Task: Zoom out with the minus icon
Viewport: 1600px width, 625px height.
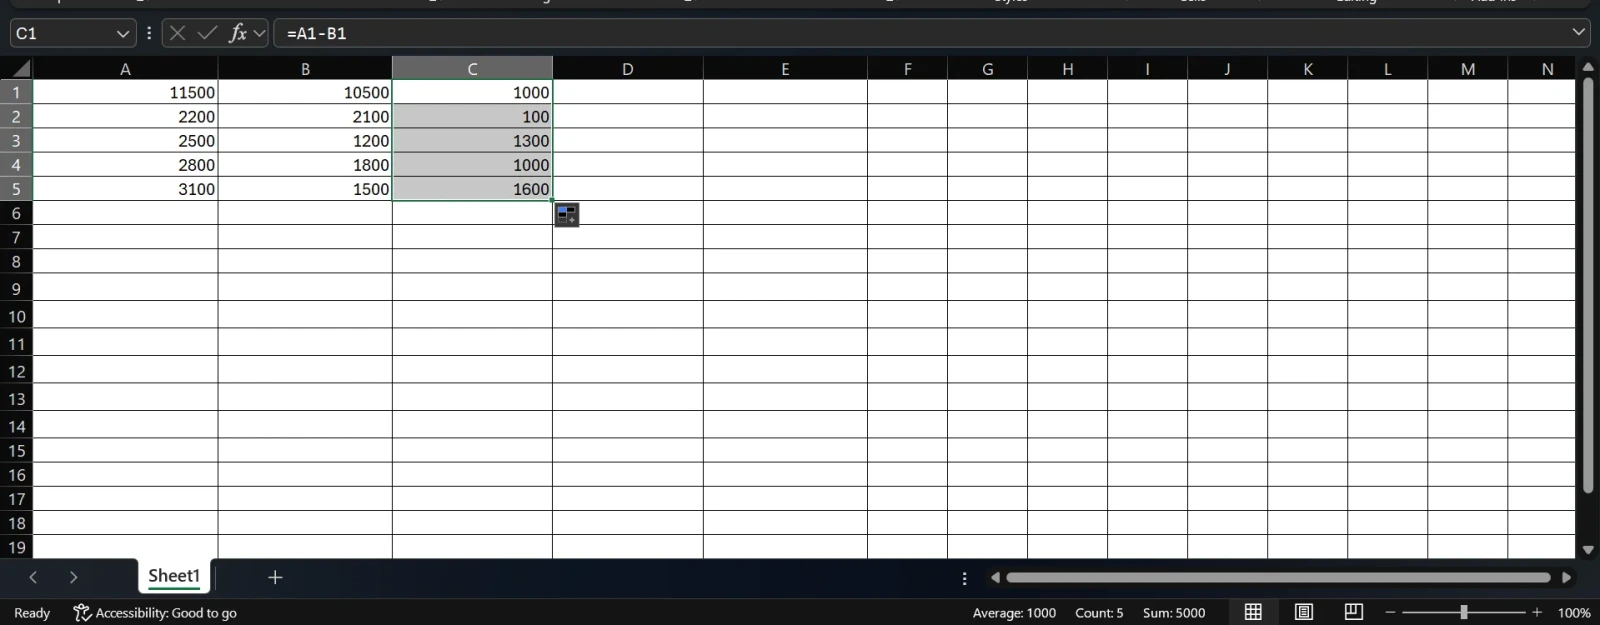Action: [1390, 612]
